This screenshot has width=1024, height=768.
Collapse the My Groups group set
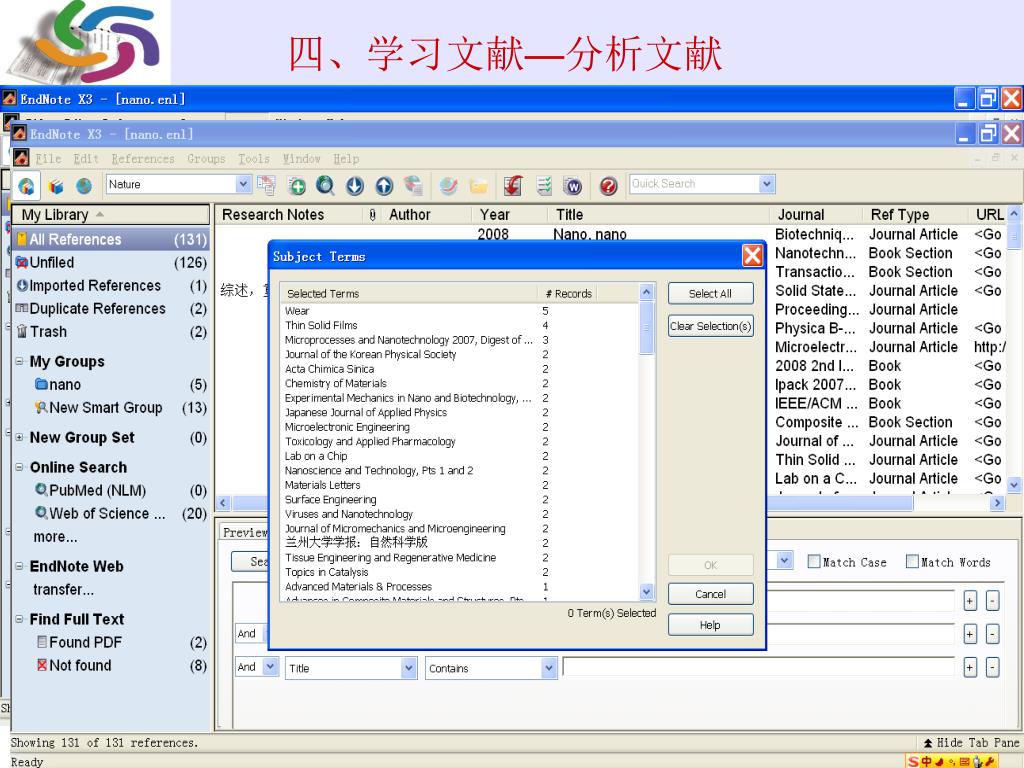[x=20, y=361]
